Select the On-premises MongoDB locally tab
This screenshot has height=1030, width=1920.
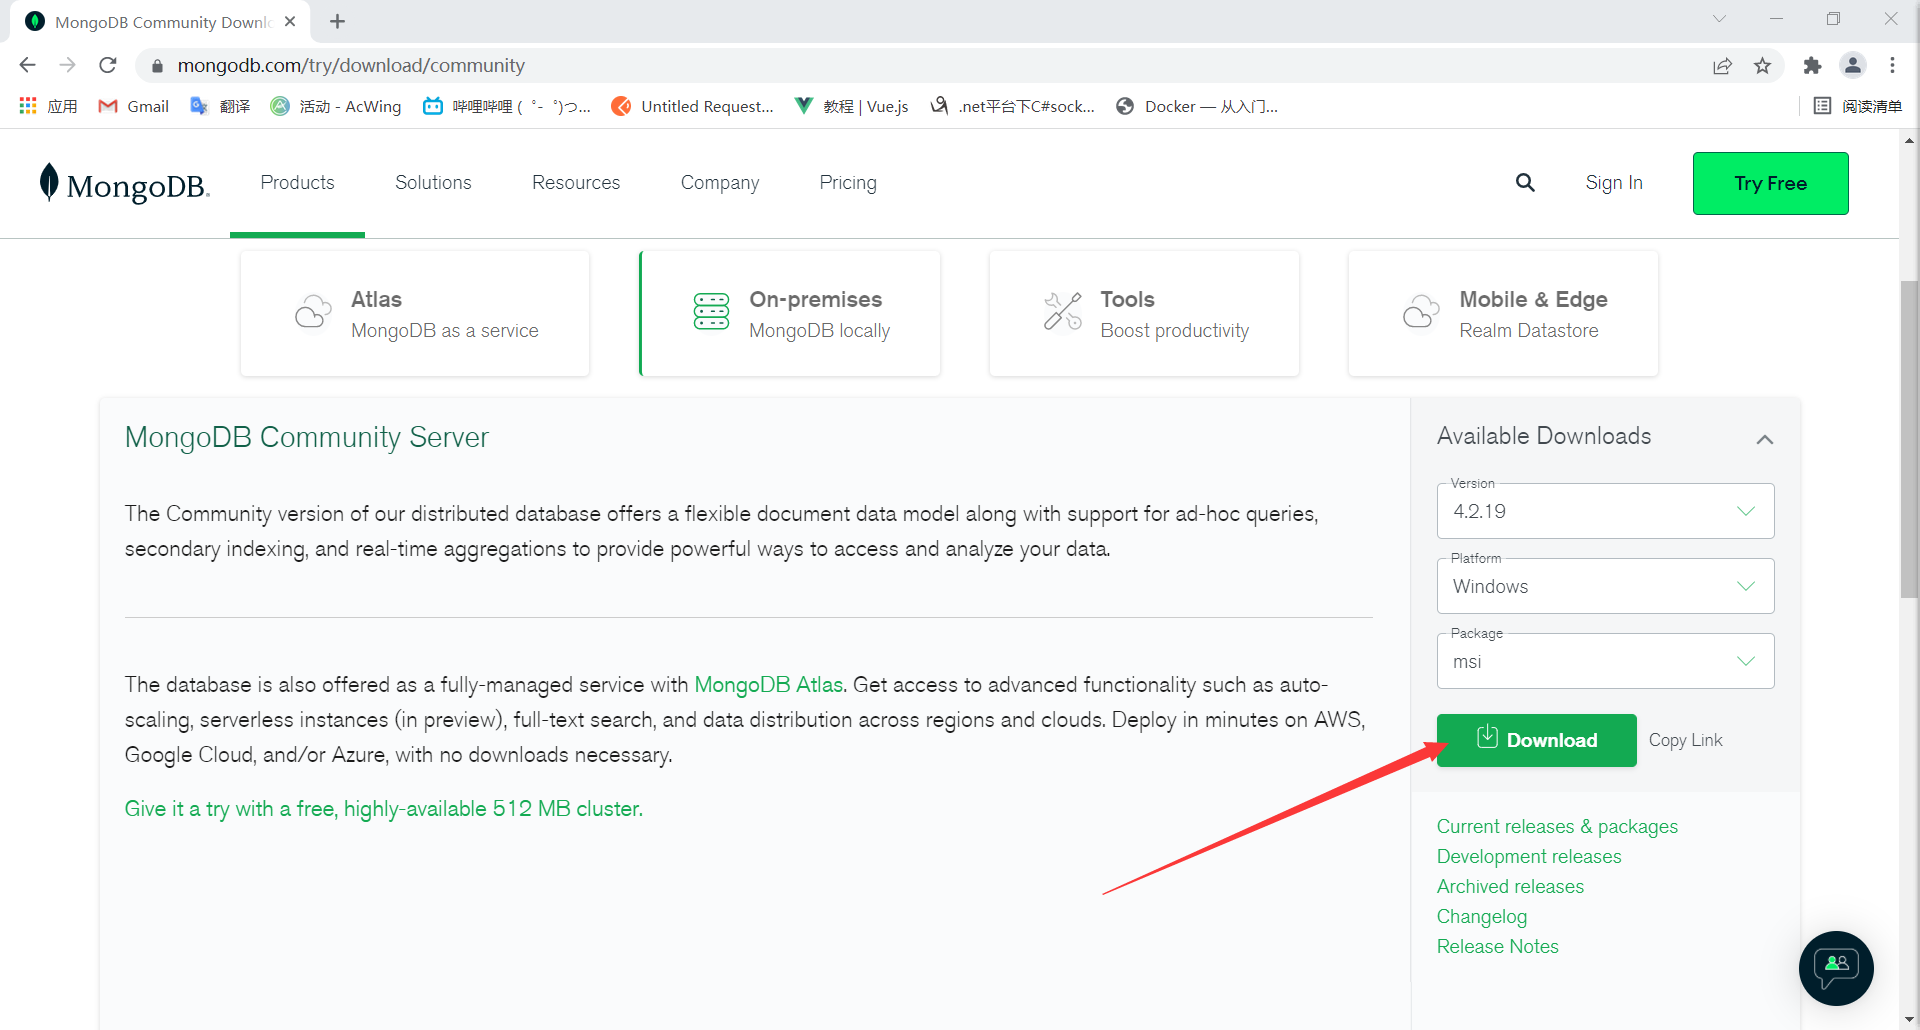[790, 314]
